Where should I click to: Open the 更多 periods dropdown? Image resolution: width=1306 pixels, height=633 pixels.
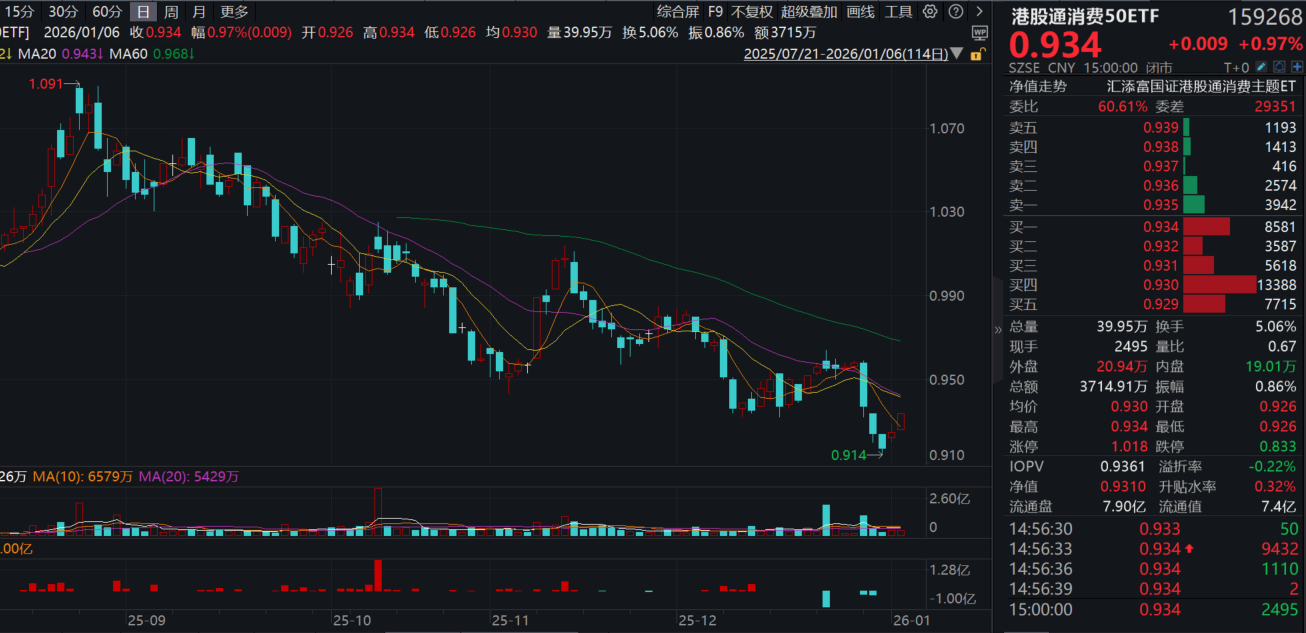tap(234, 12)
